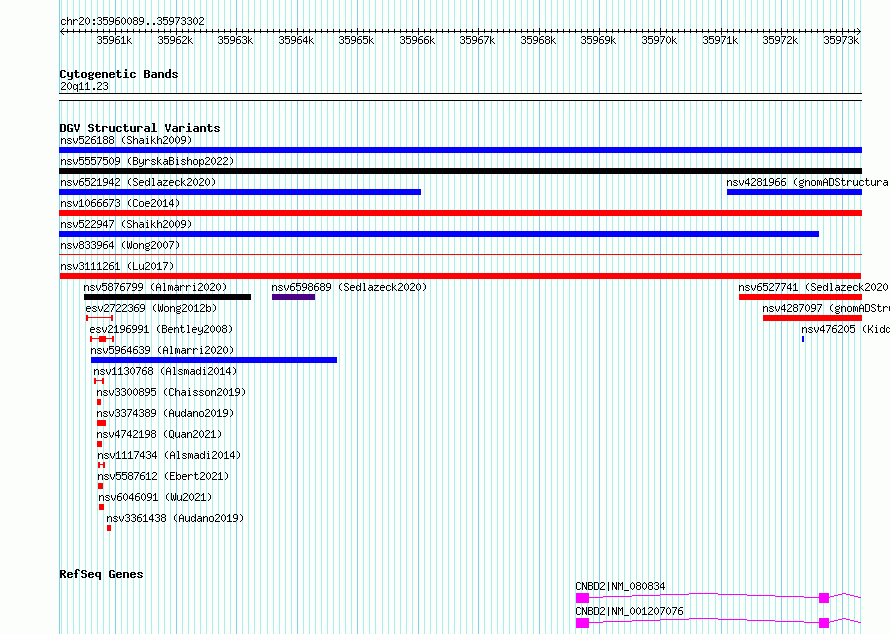Select the 20q11.23 band label
The width and height of the screenshot is (890, 634).
[x=84, y=86]
